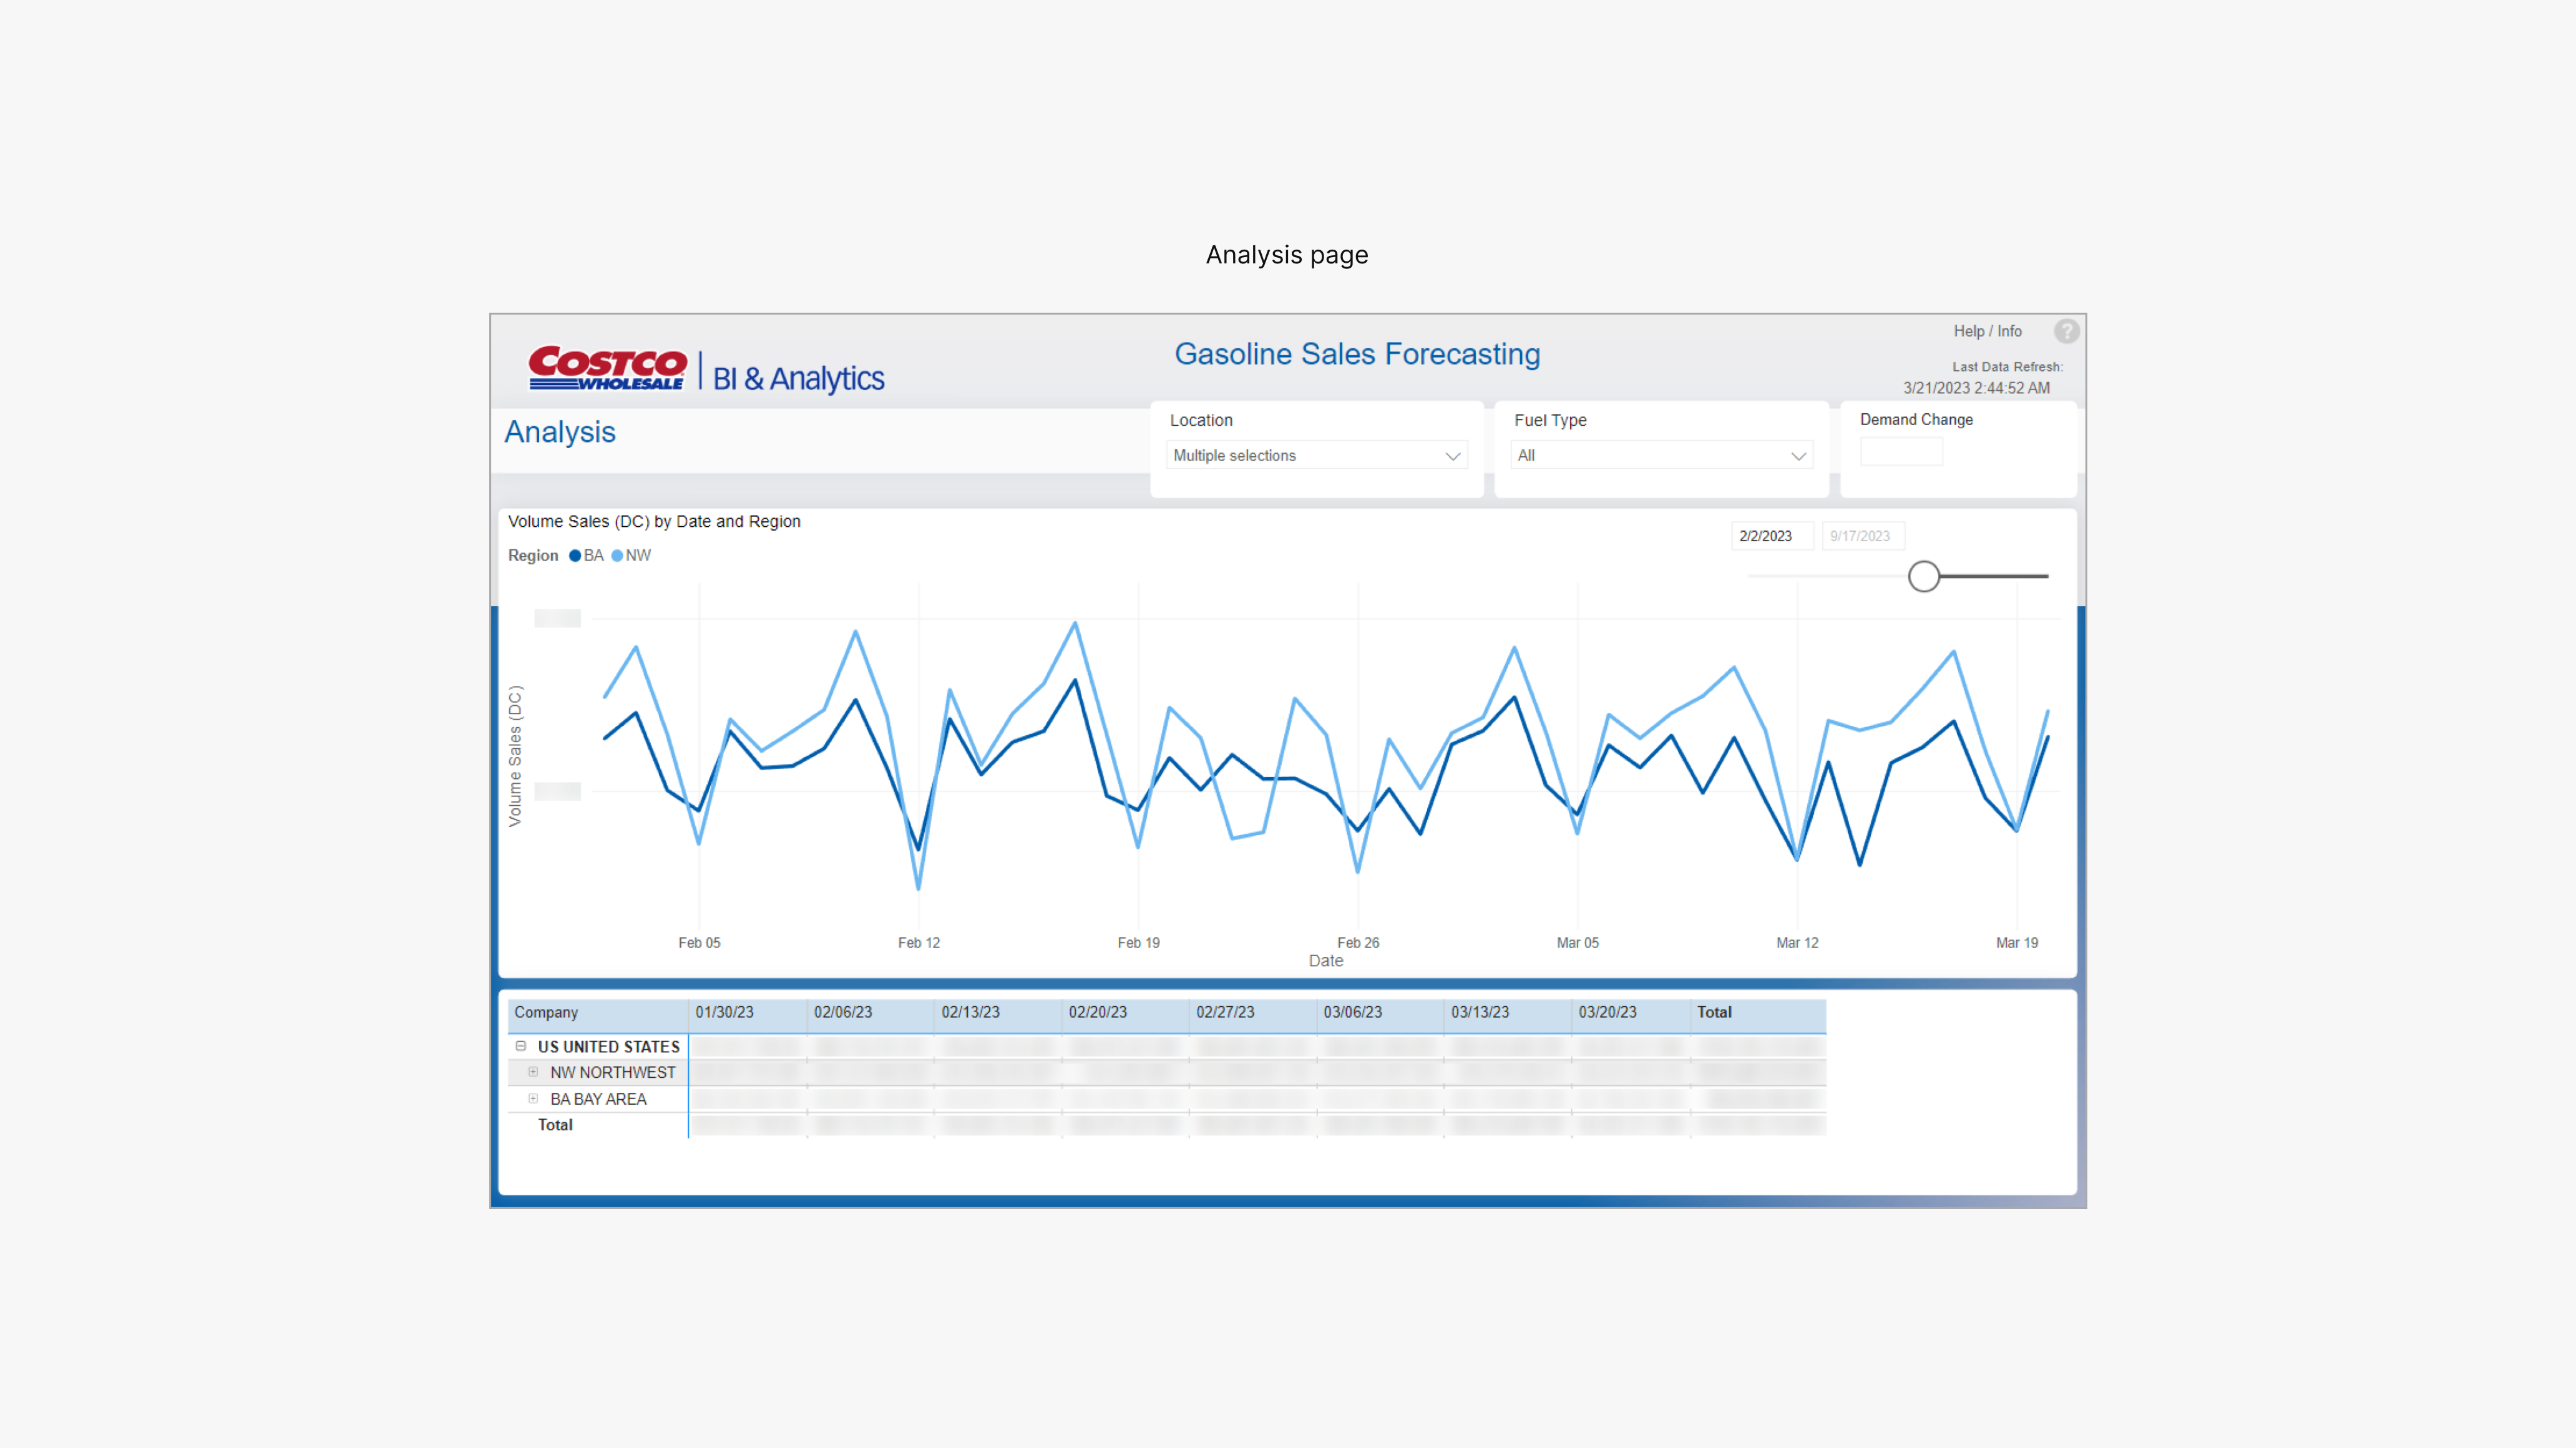Click the Feb 12 axis label

(919, 943)
